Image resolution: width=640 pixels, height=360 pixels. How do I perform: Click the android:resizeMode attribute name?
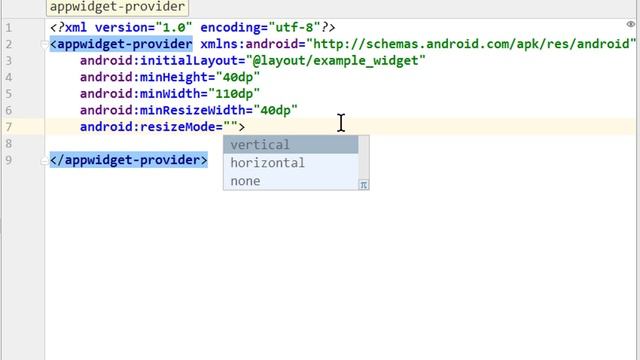(x=148, y=127)
